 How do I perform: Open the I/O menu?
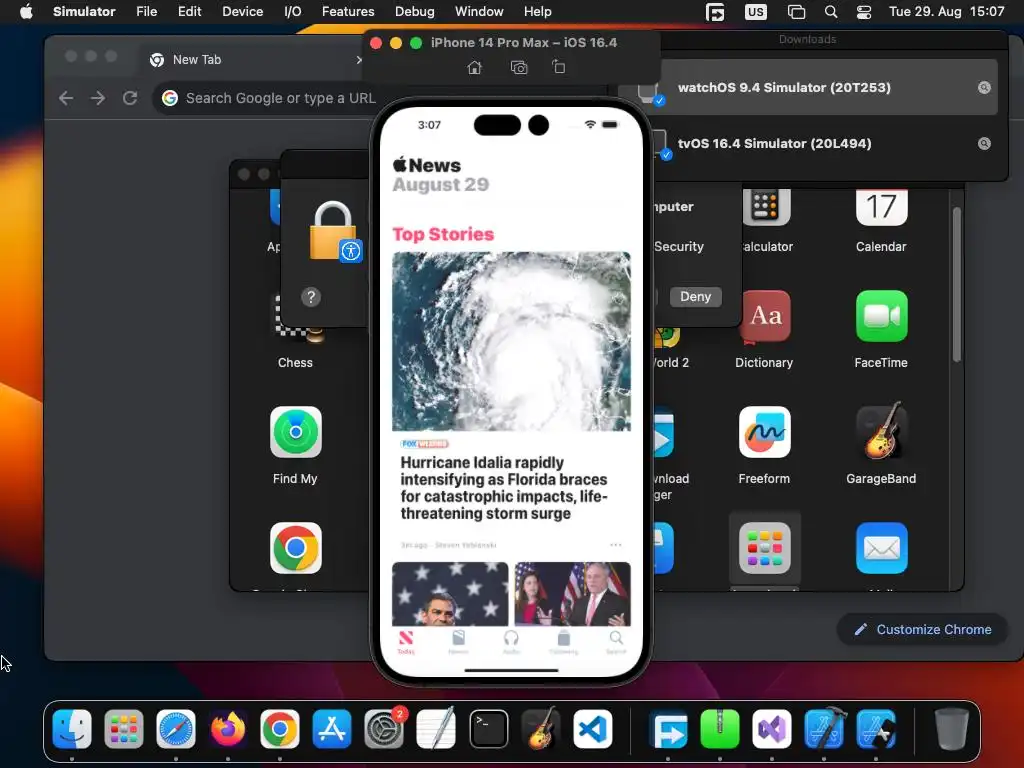pyautogui.click(x=293, y=12)
